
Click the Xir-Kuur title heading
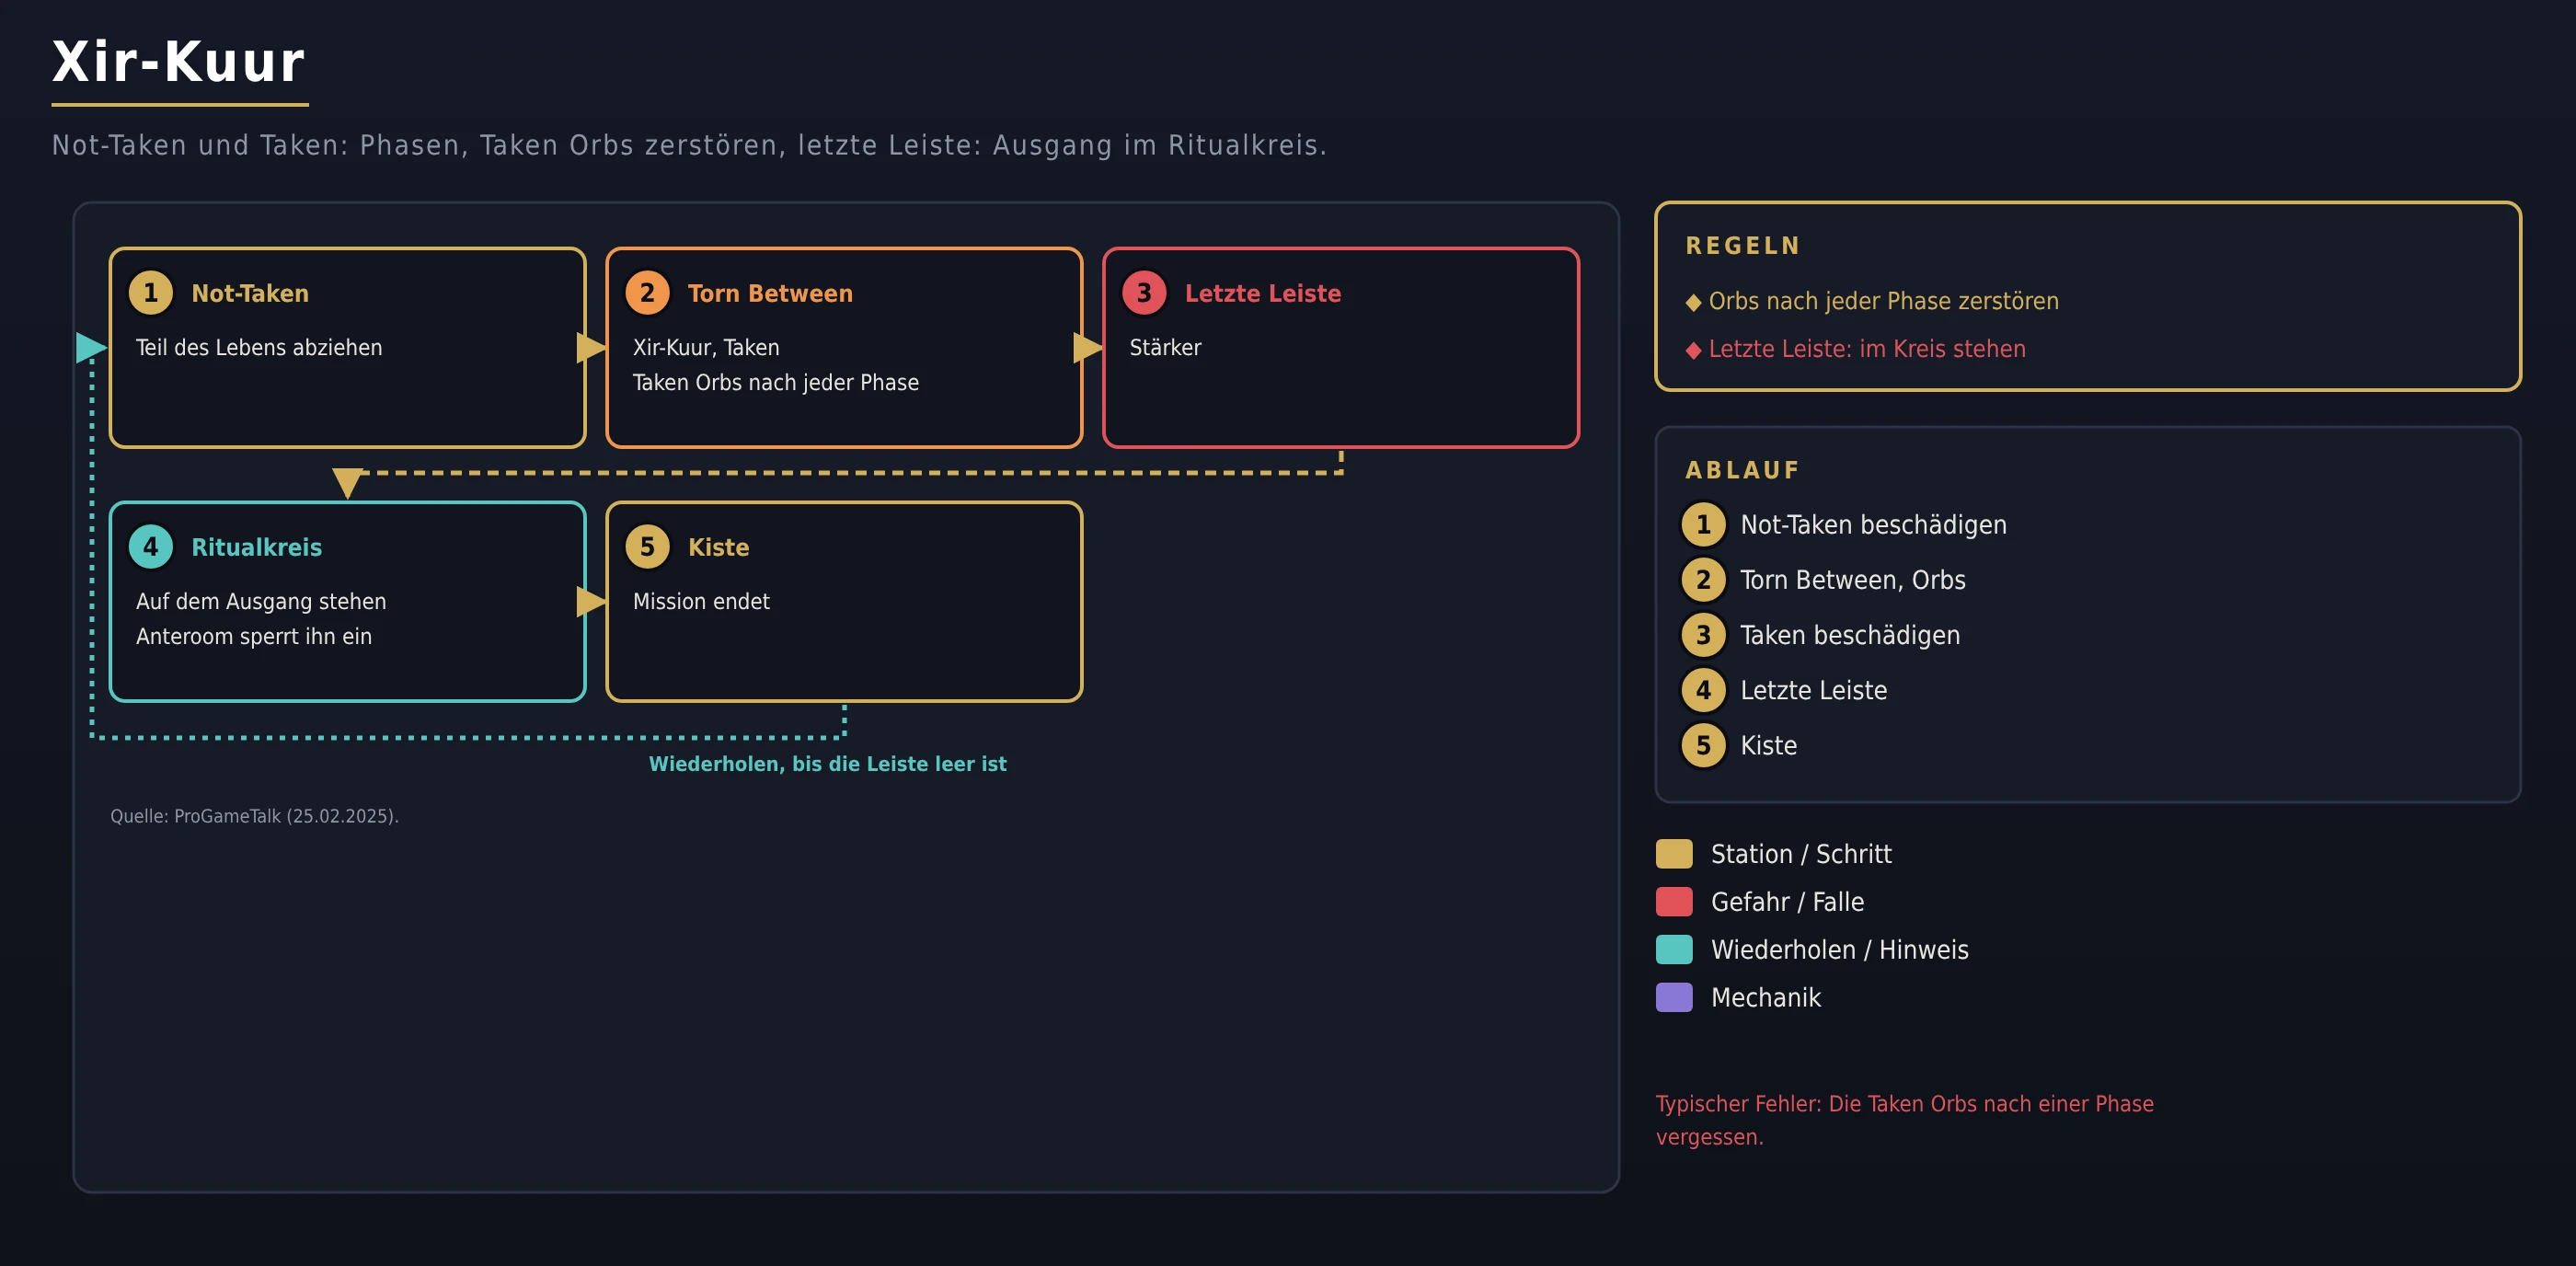(179, 62)
